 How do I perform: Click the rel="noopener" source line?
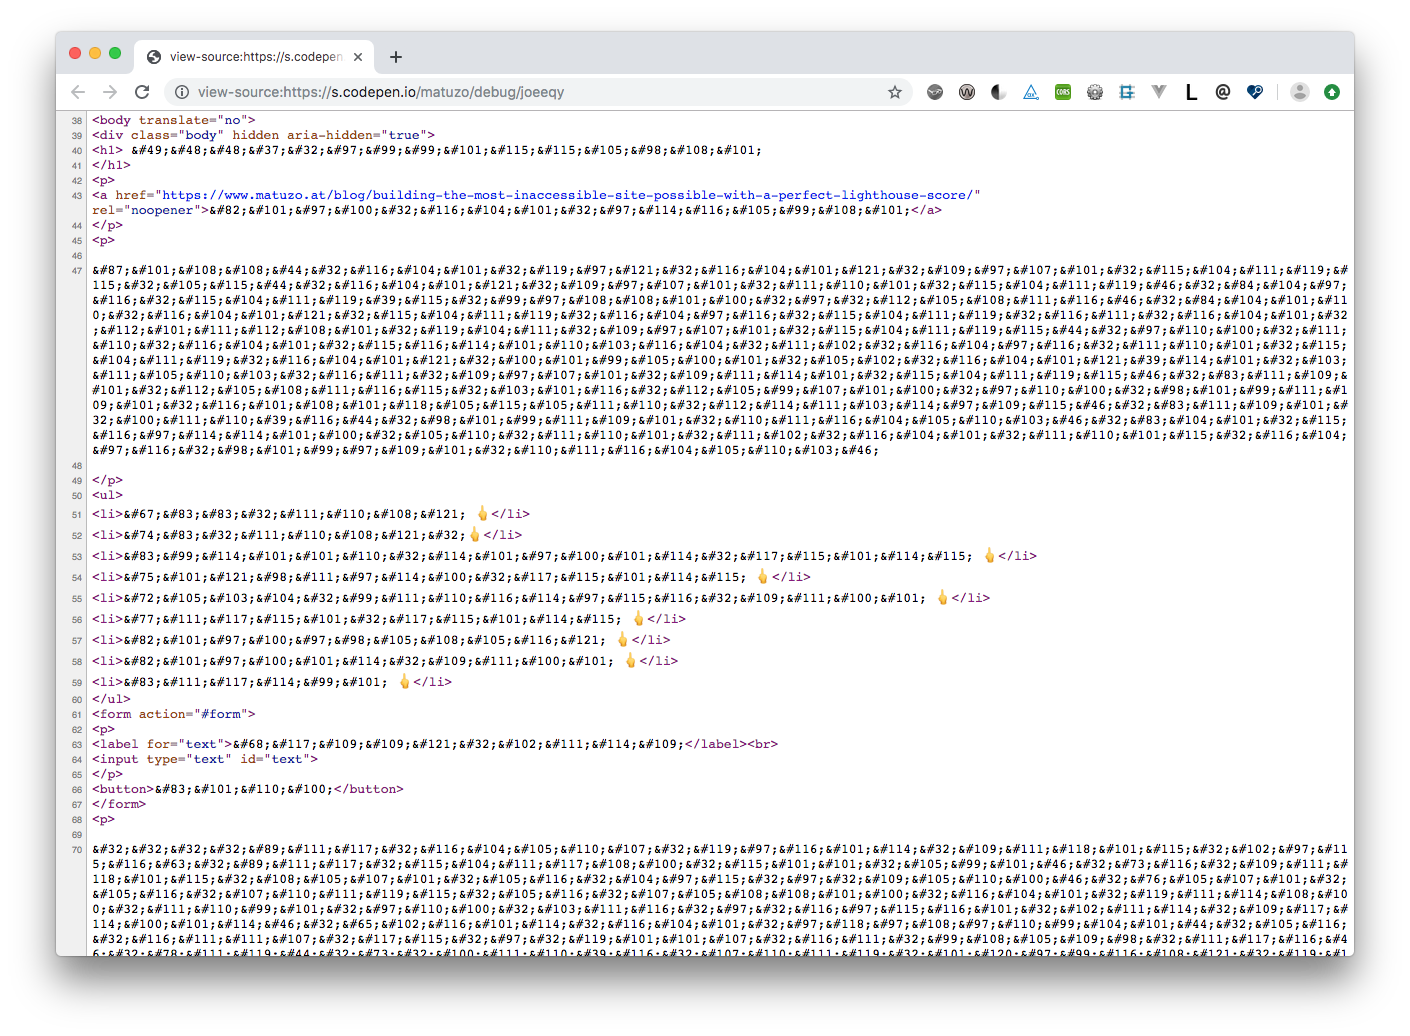(517, 210)
